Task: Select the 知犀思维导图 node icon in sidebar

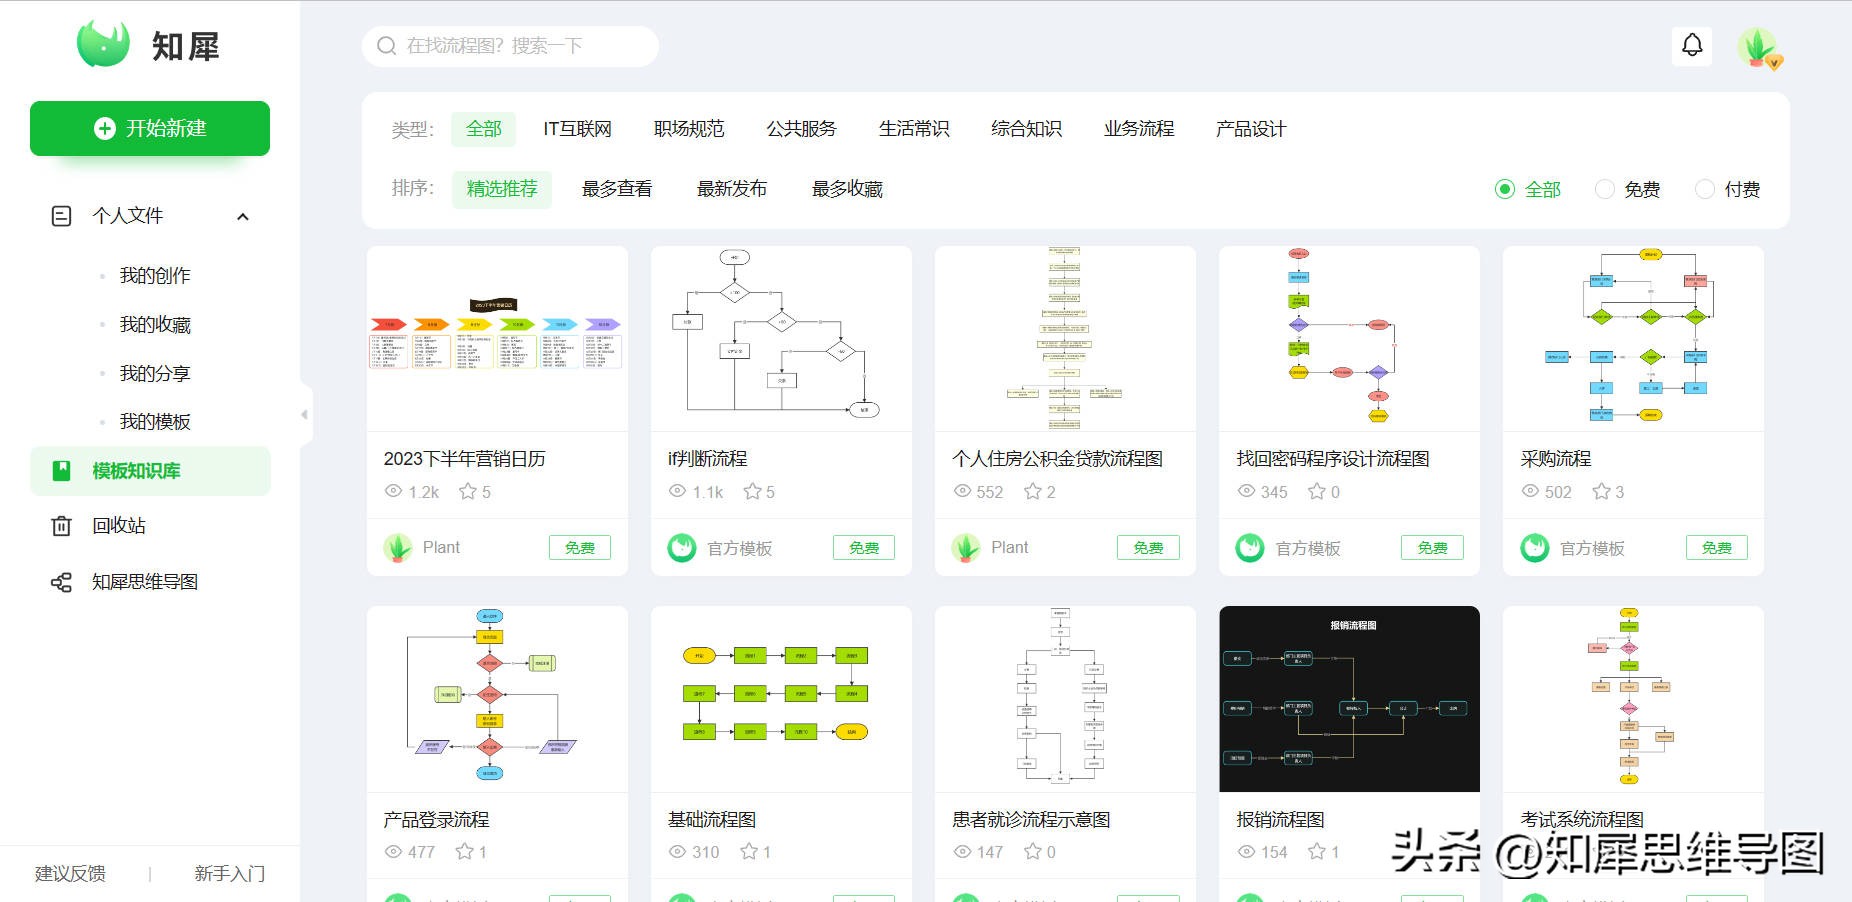Action: 62,581
